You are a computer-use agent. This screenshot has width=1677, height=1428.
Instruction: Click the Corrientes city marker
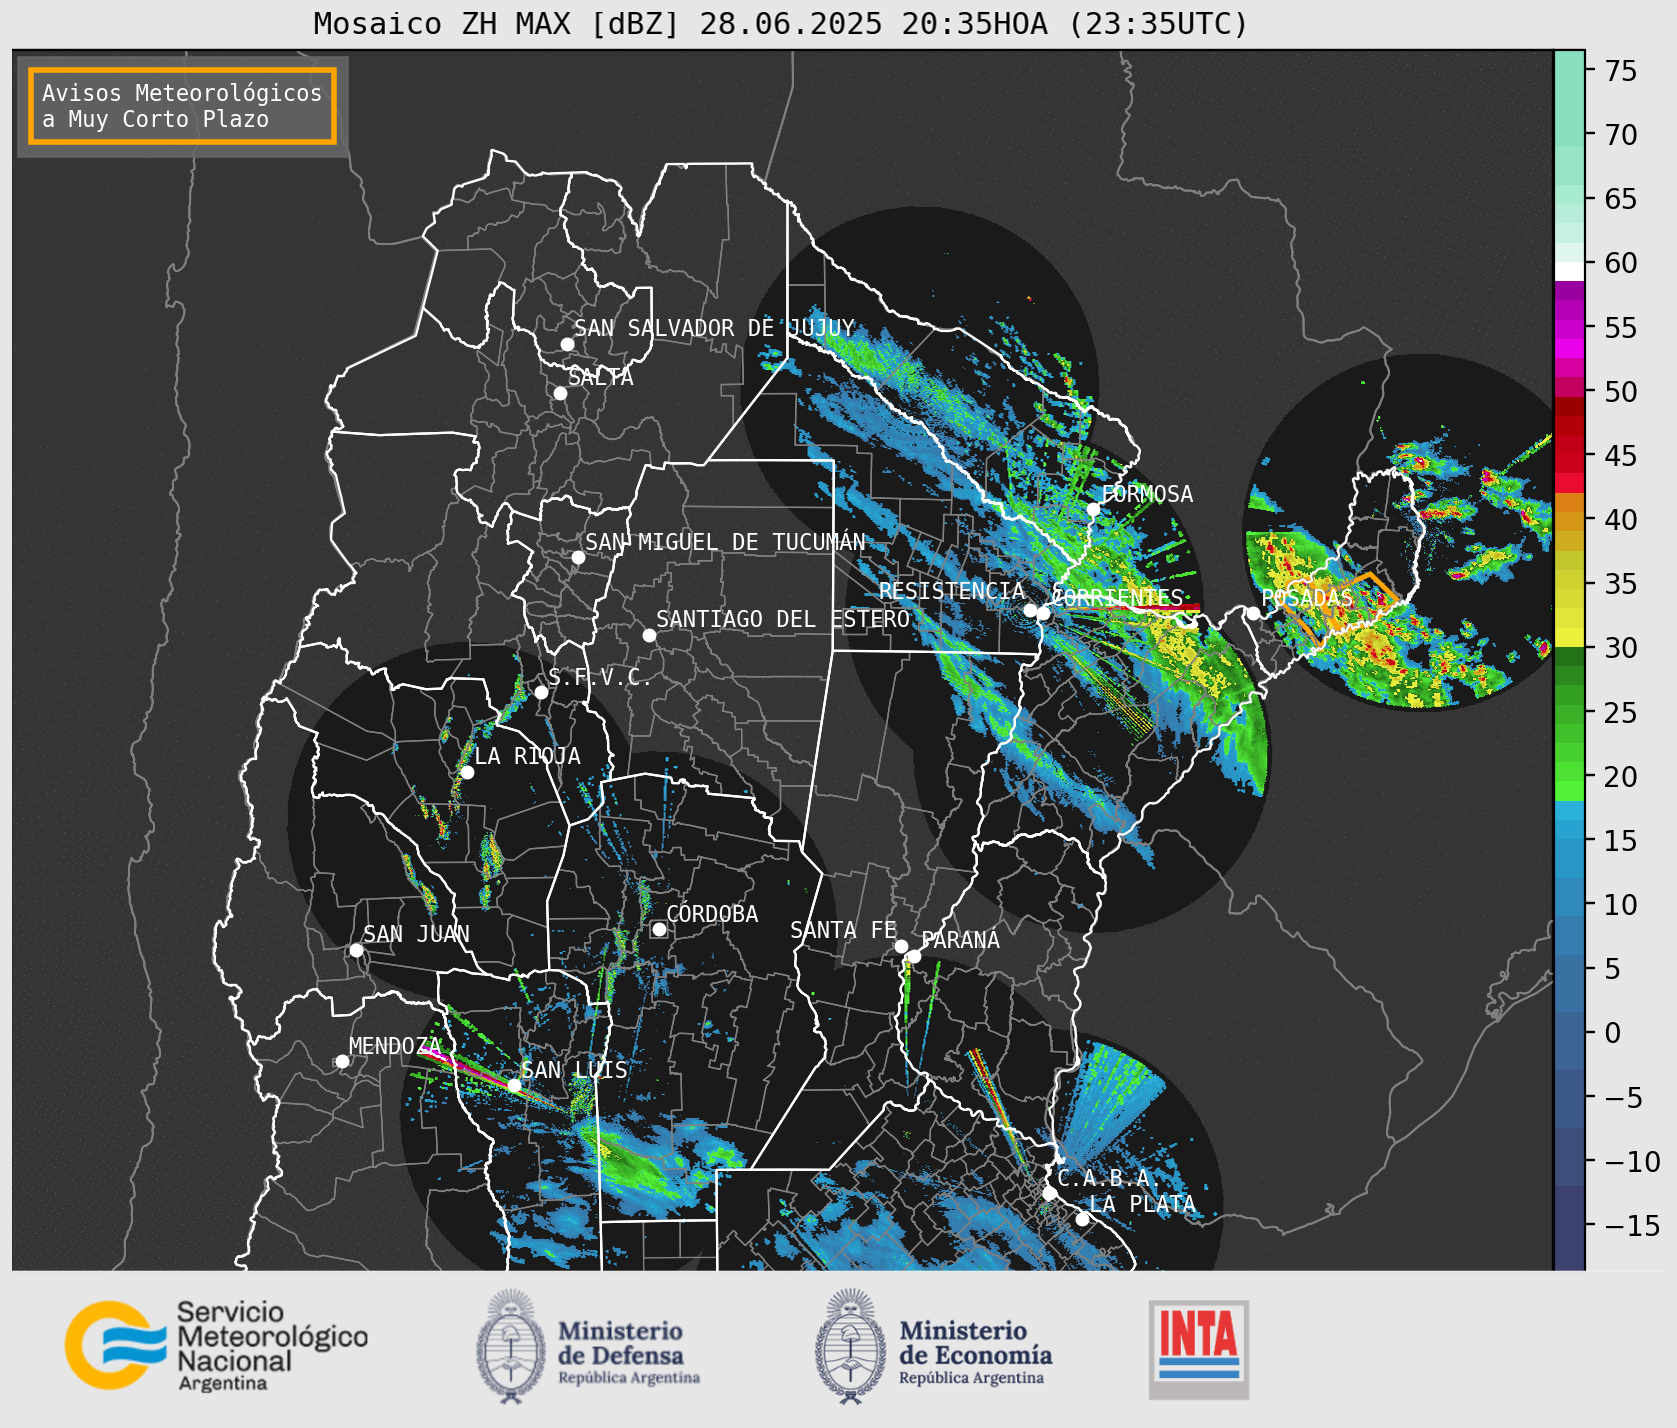(x=1043, y=613)
